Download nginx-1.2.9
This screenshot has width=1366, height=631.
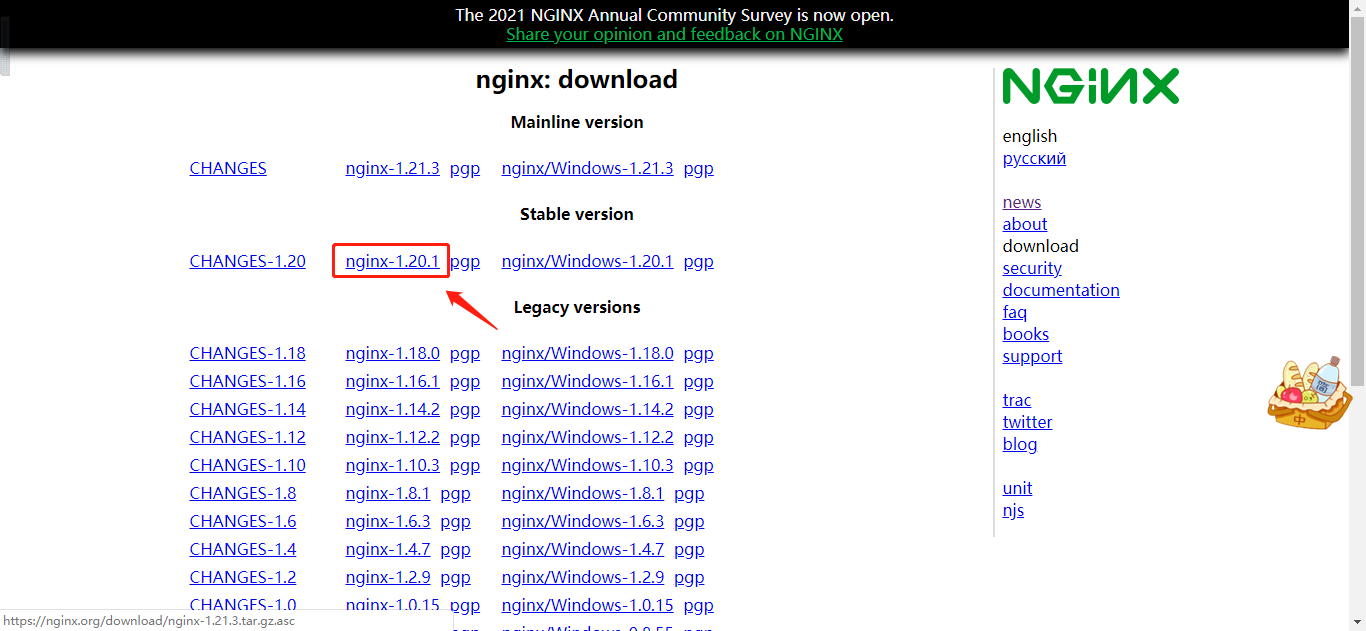[x=388, y=577]
